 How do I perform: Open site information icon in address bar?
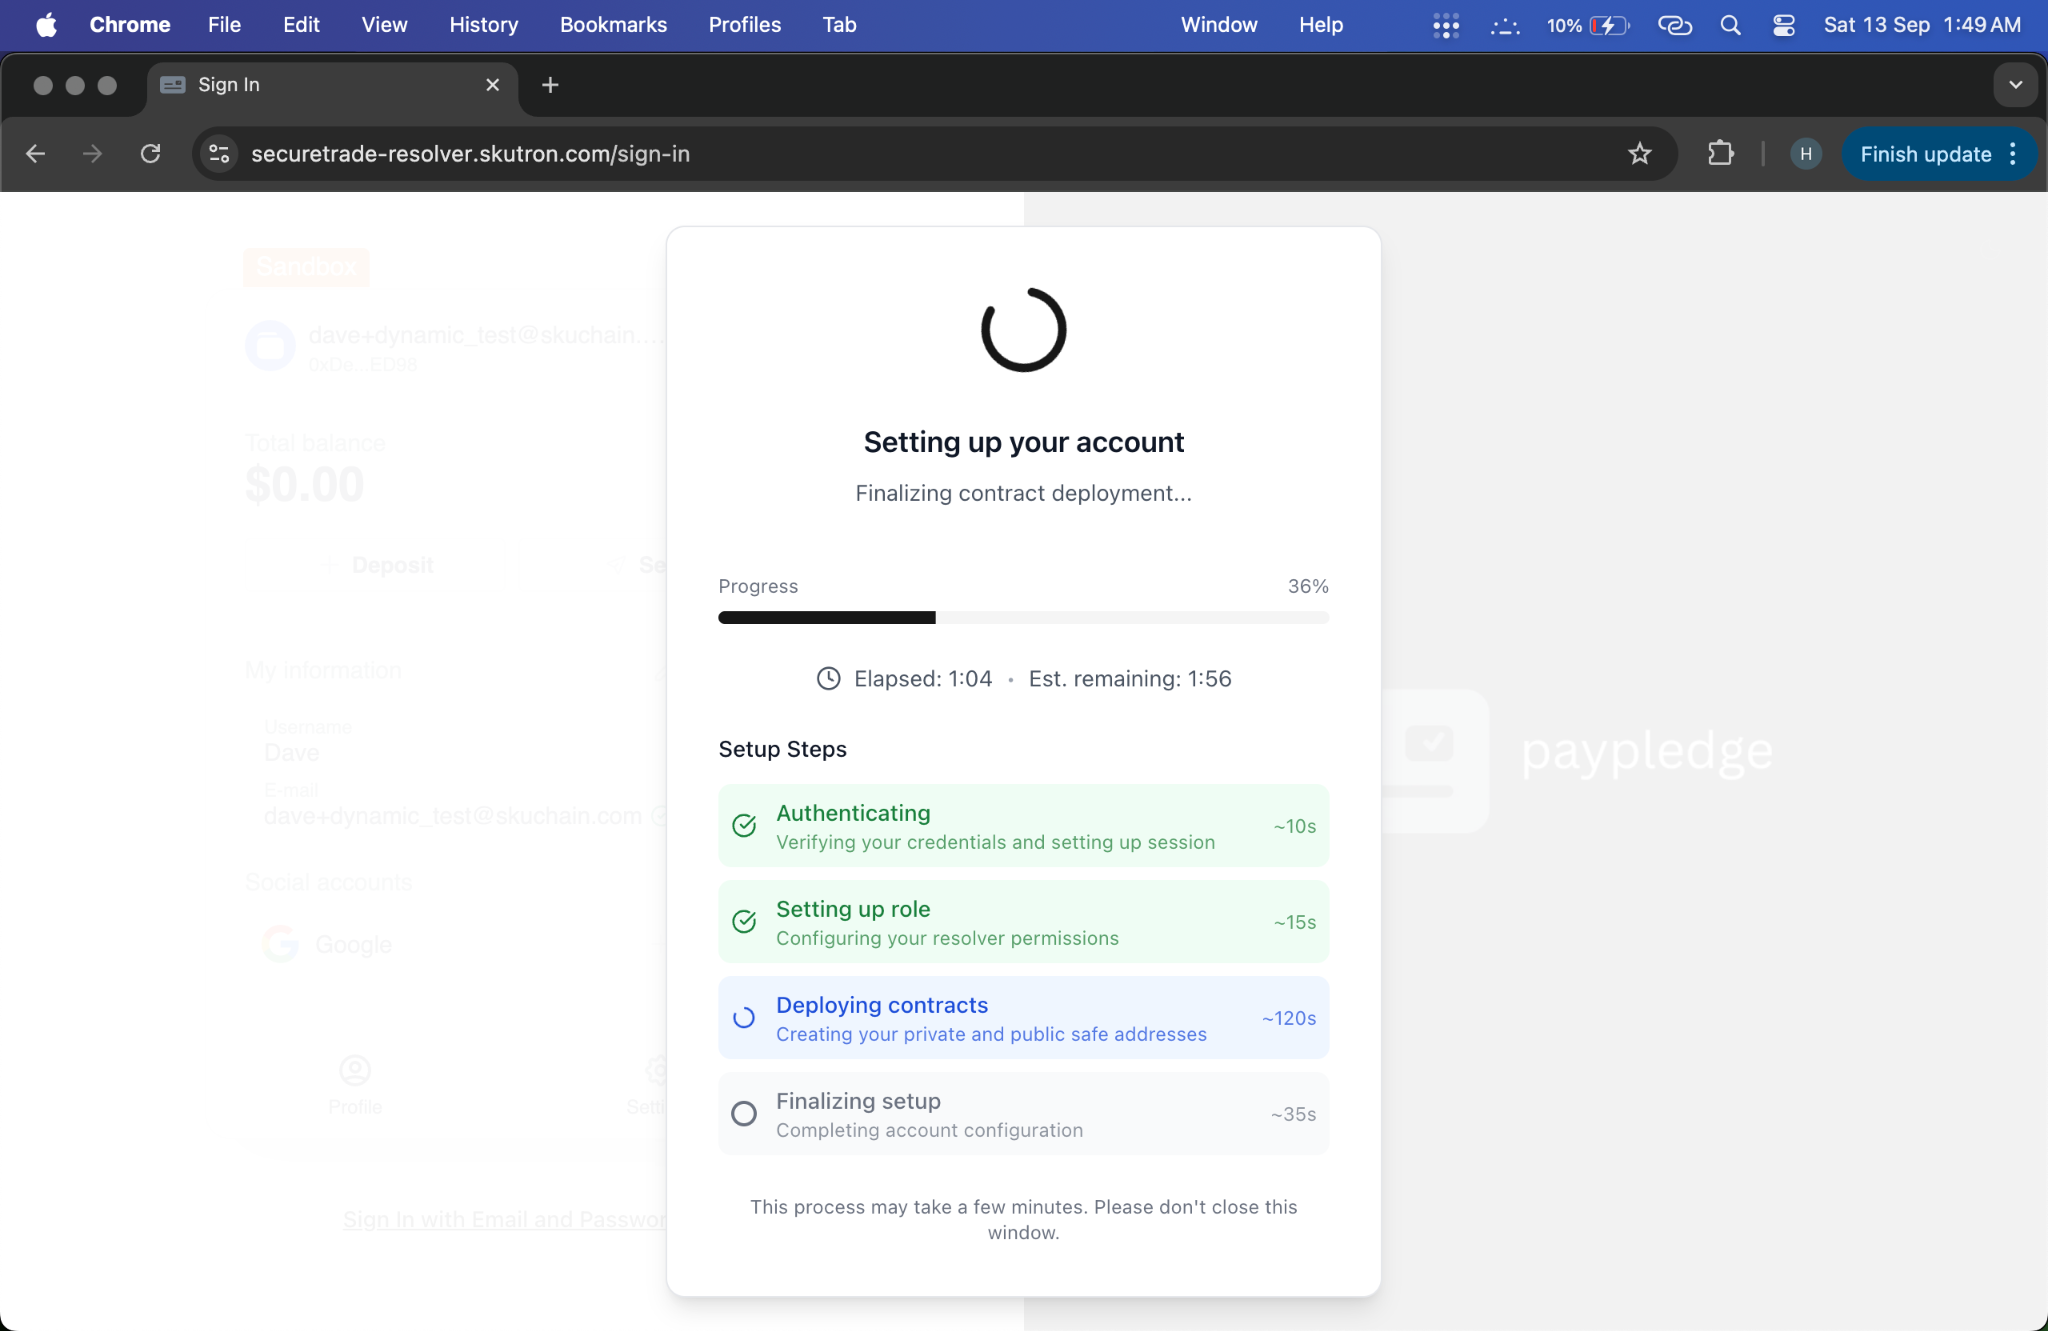(x=219, y=154)
